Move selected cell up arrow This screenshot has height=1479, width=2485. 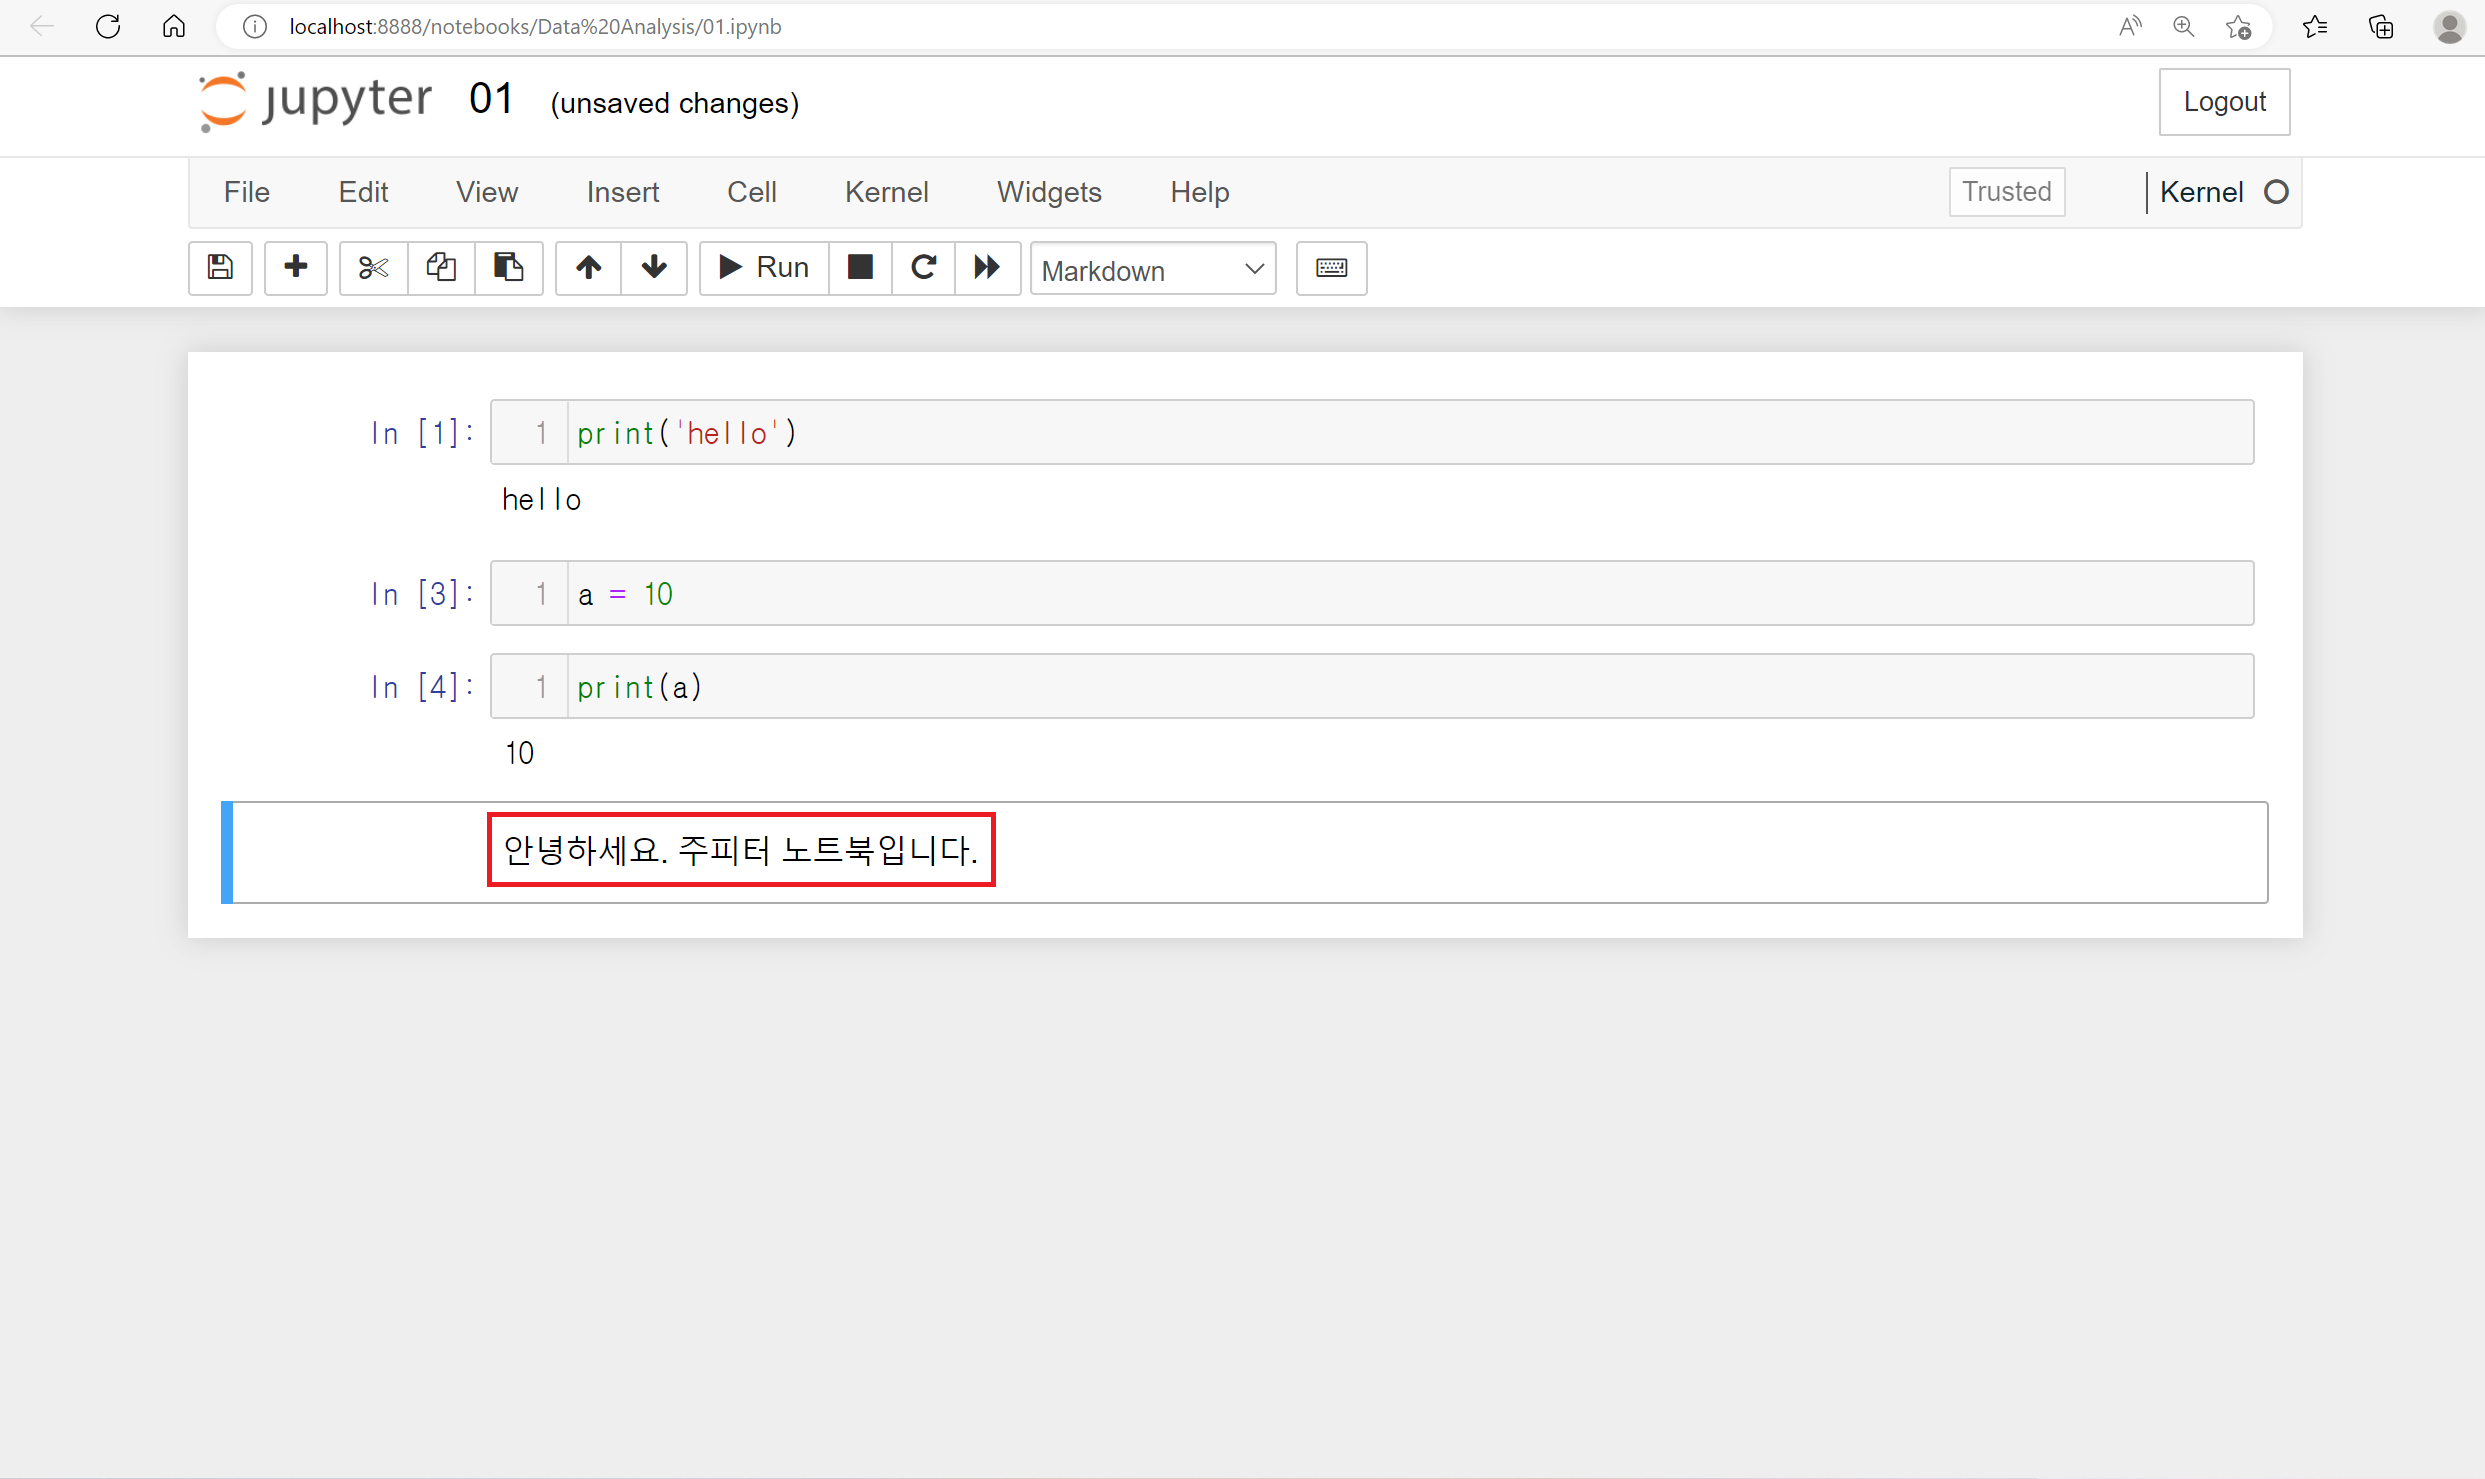click(588, 267)
